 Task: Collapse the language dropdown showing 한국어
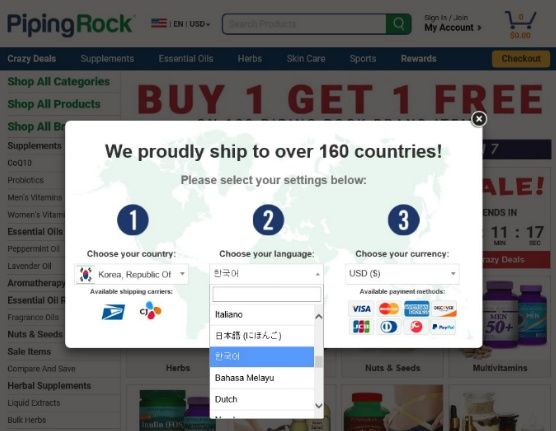click(266, 274)
